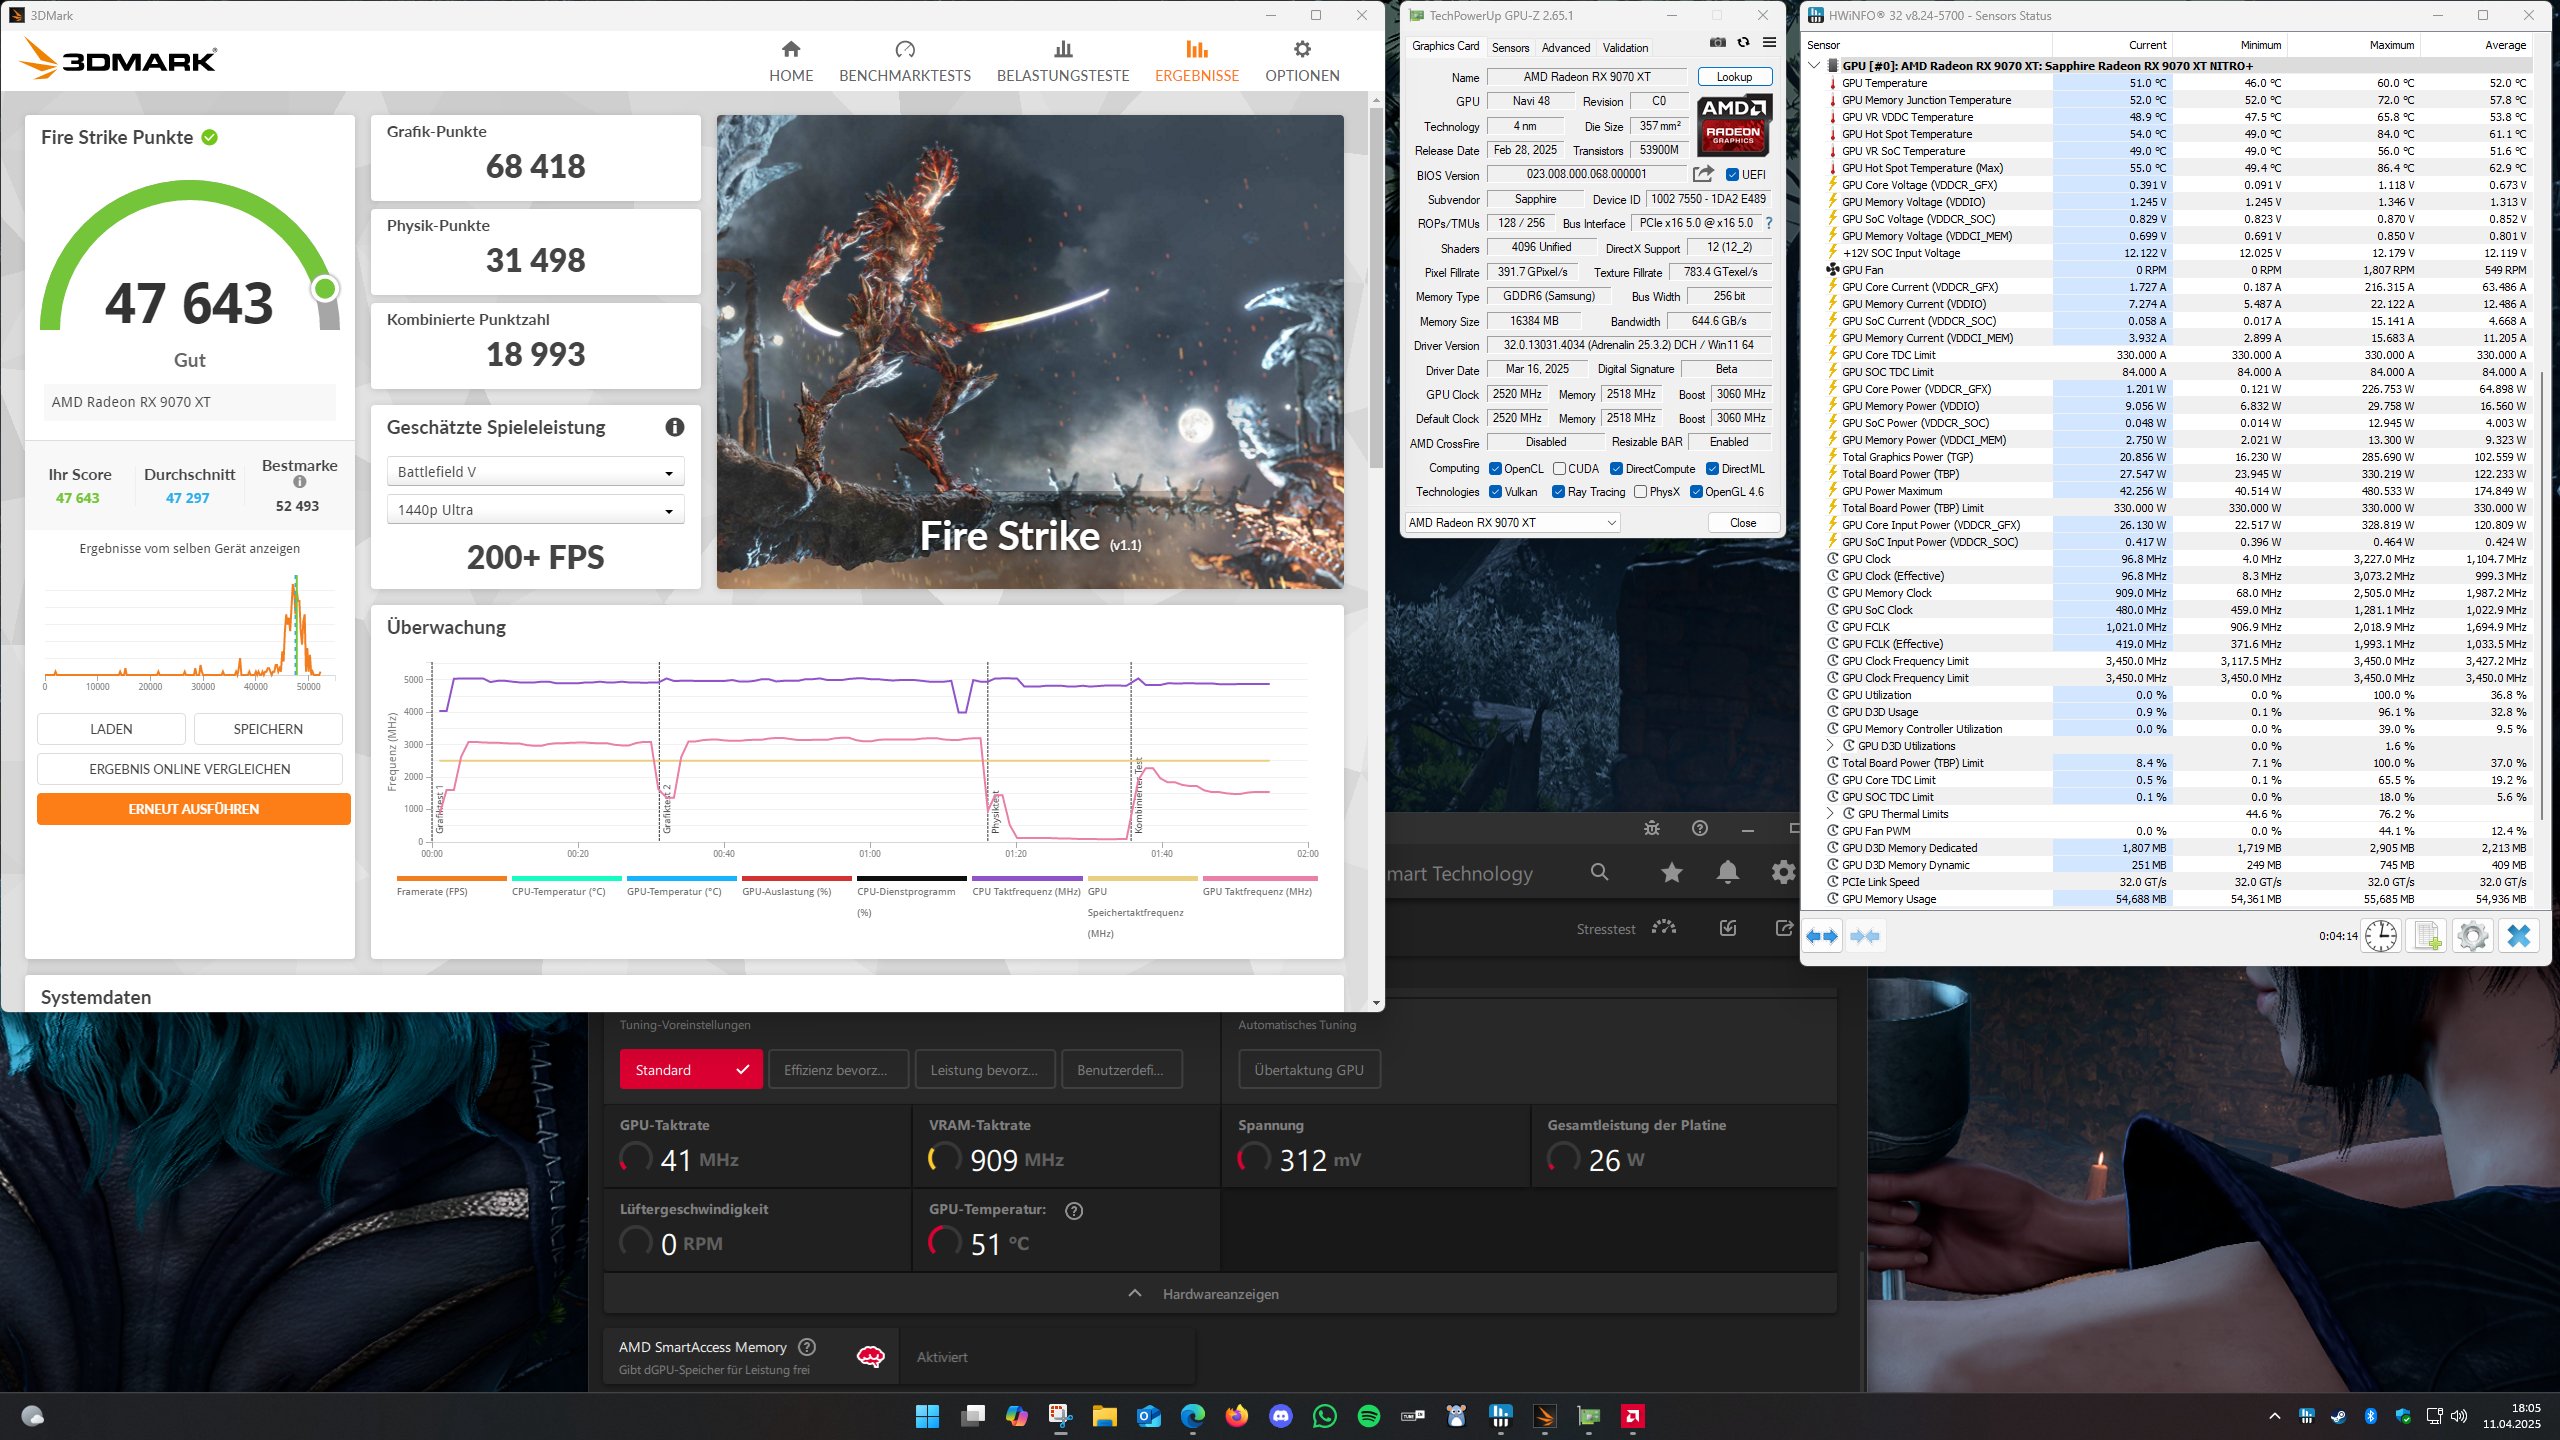This screenshot has height=1440, width=2560.
Task: Open the GPU-Z hamburger menu
Action: pos(1769,43)
